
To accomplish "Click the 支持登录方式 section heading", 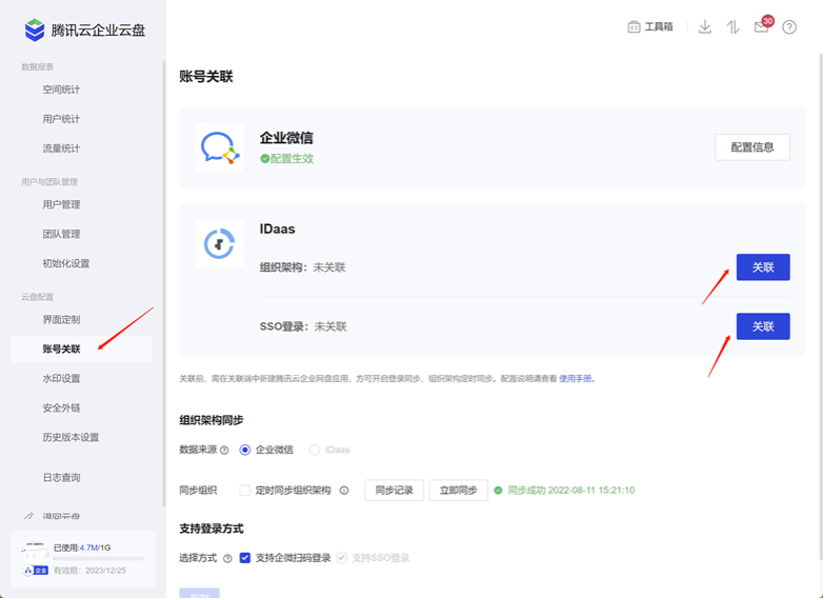I will tap(211, 529).
